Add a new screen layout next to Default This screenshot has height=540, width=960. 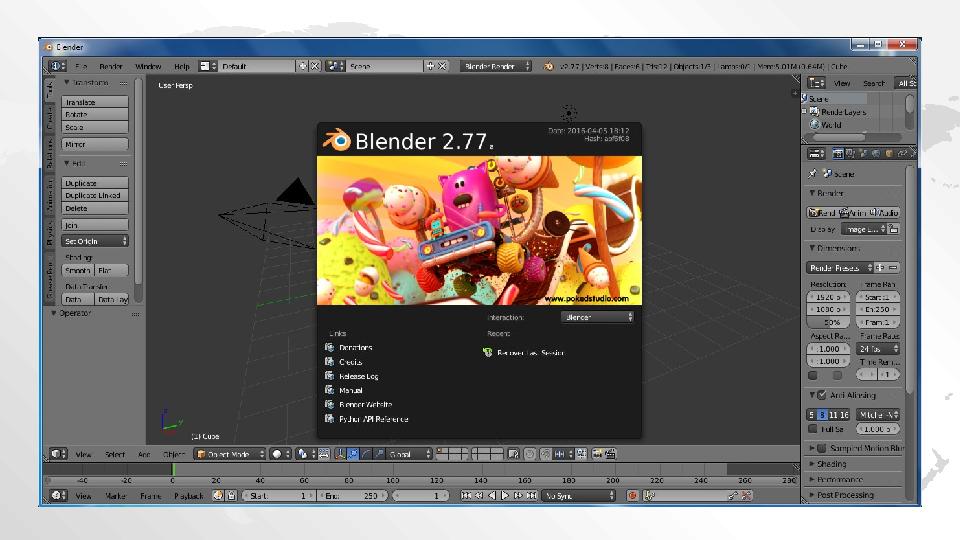pos(302,66)
